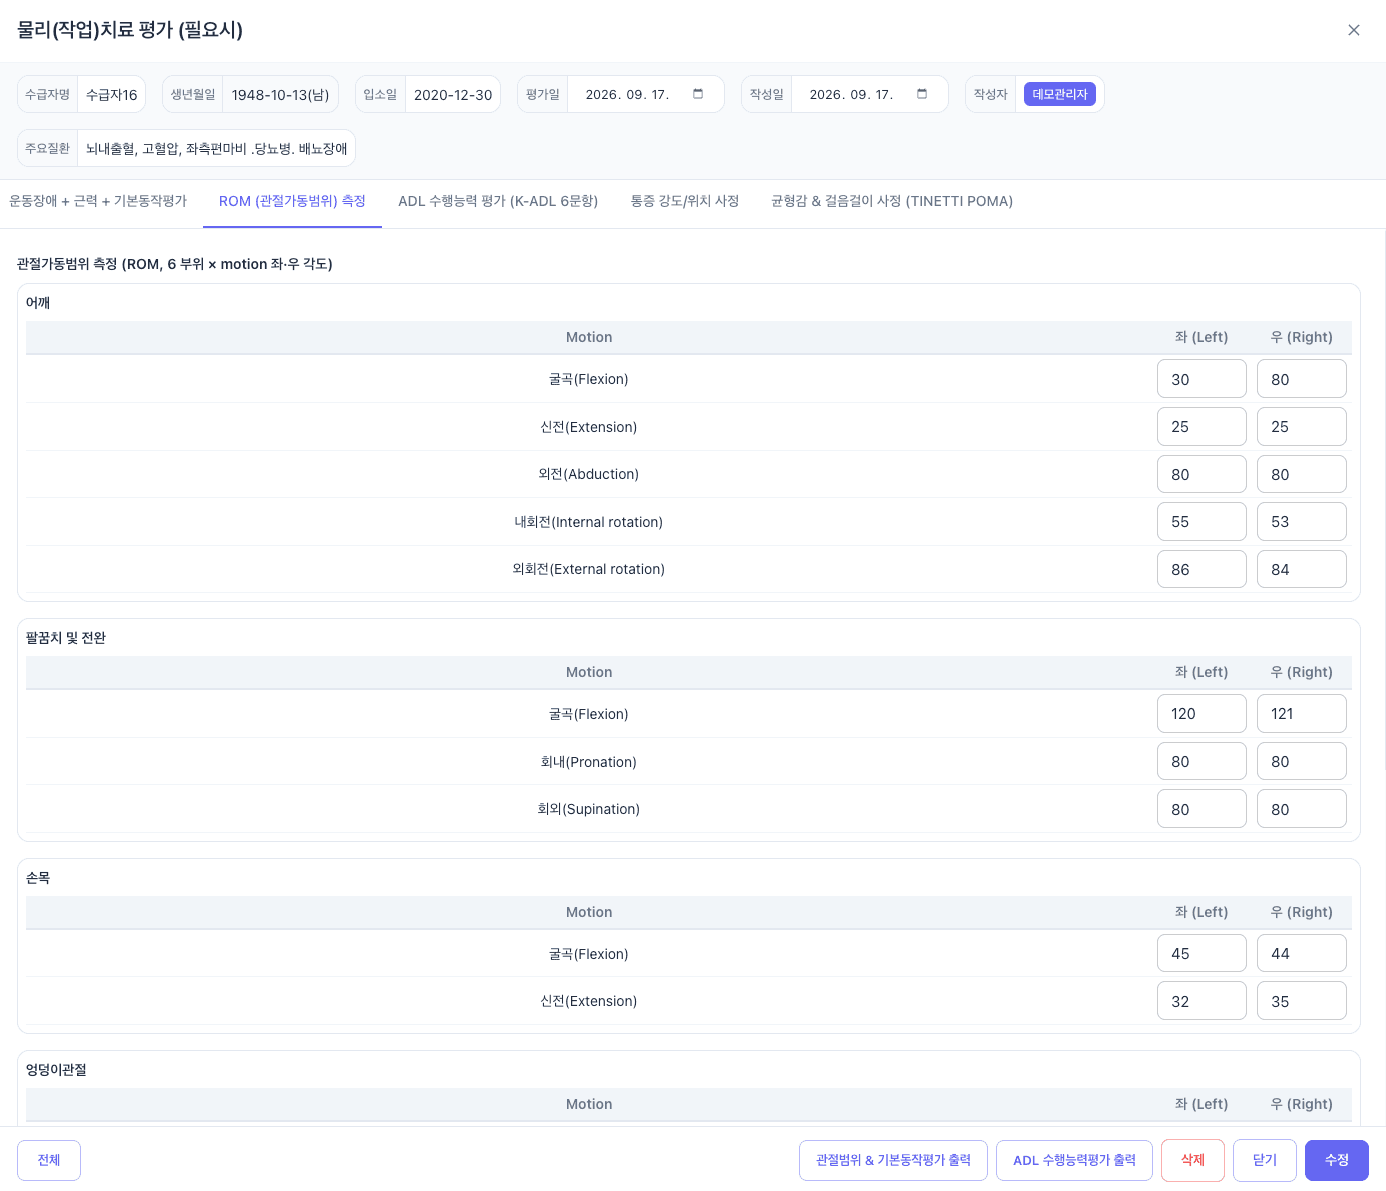Edit 내회전(Internal rotation) left value 55
Viewport: 1386px width, 1191px height.
click(1202, 522)
